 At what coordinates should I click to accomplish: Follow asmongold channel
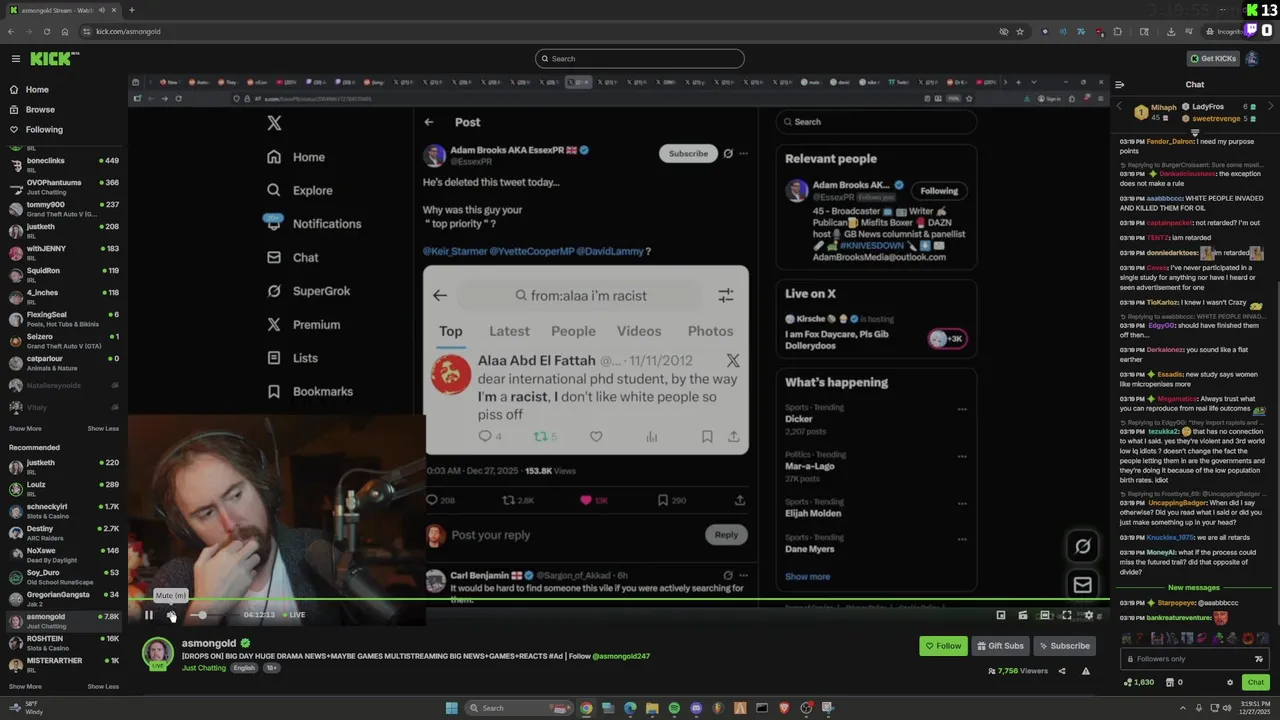tap(943, 646)
